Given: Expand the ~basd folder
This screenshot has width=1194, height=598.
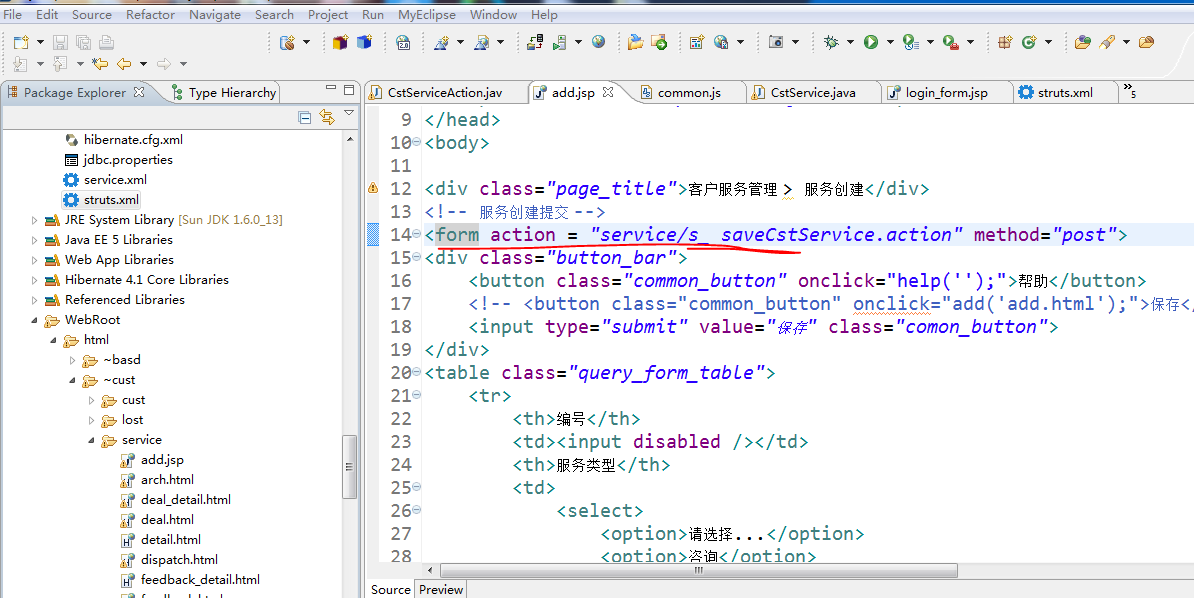Looking at the screenshot, I should pos(72,360).
